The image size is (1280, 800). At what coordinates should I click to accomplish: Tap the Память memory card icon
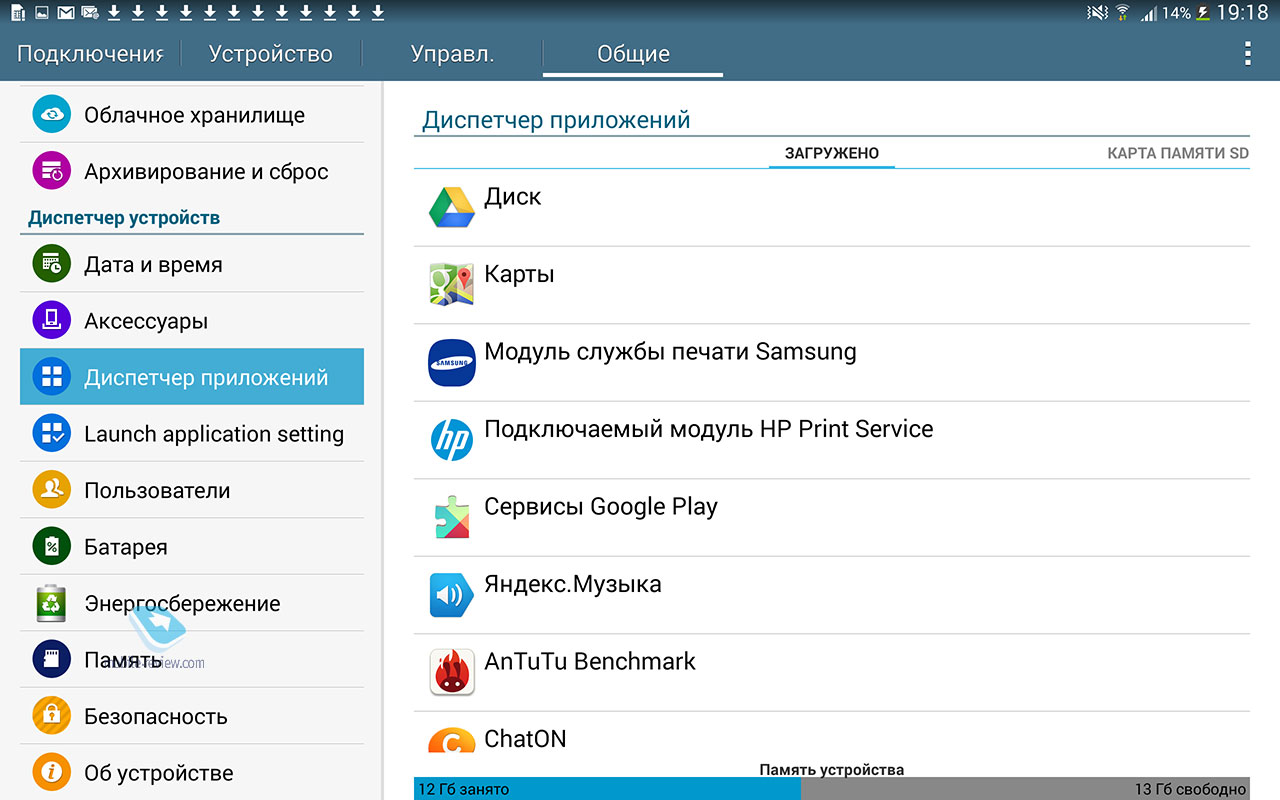click(51, 659)
